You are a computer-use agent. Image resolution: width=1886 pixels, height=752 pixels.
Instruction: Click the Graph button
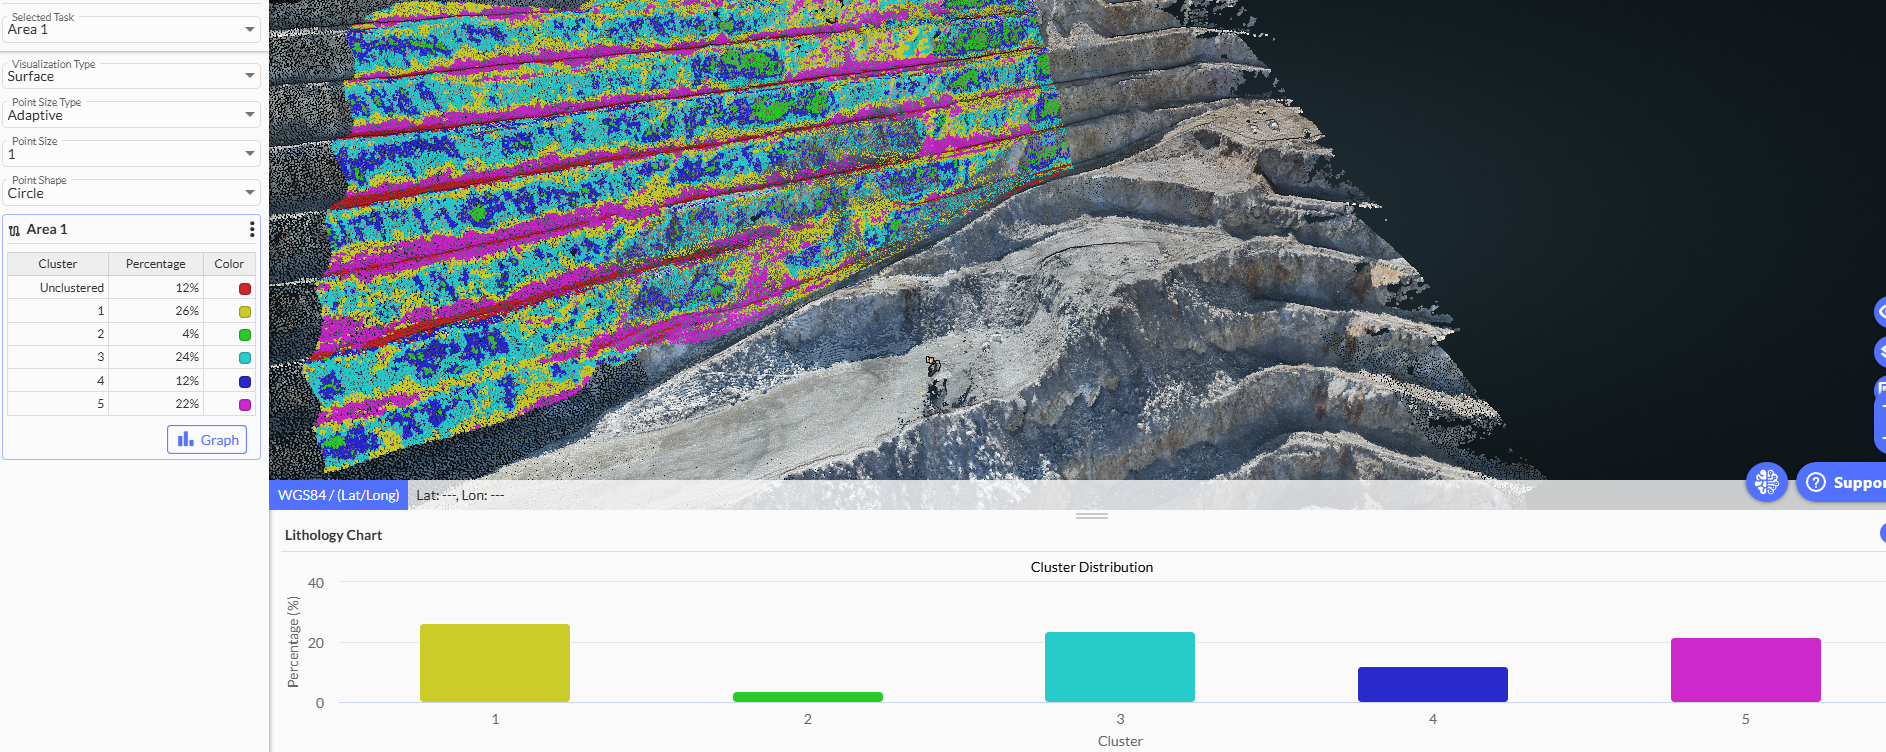(x=207, y=440)
